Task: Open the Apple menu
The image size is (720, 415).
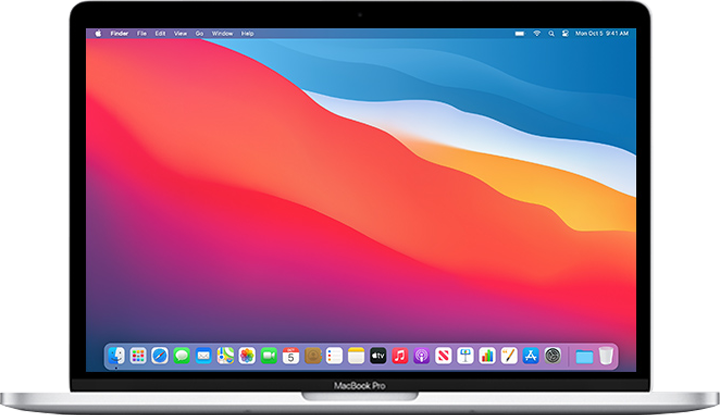Action: [x=98, y=33]
